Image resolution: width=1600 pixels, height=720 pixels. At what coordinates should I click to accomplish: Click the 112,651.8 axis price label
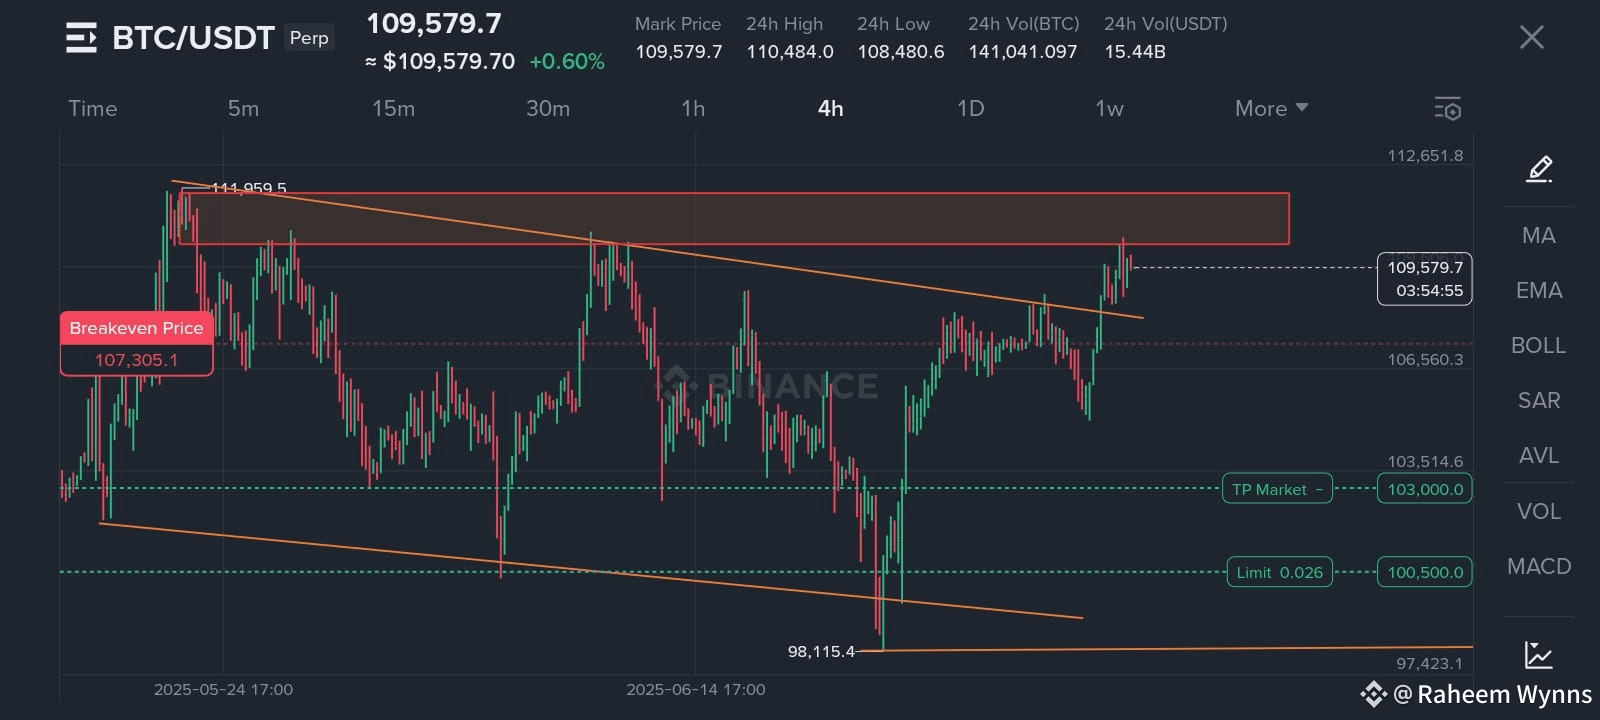click(1425, 155)
